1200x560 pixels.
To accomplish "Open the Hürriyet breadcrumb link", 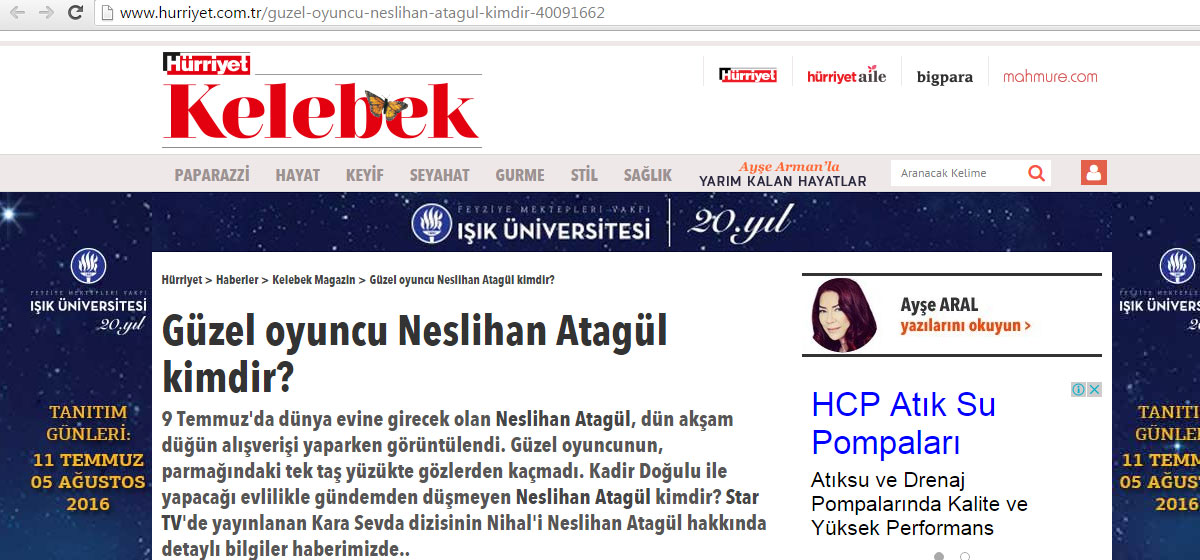I will (181, 280).
